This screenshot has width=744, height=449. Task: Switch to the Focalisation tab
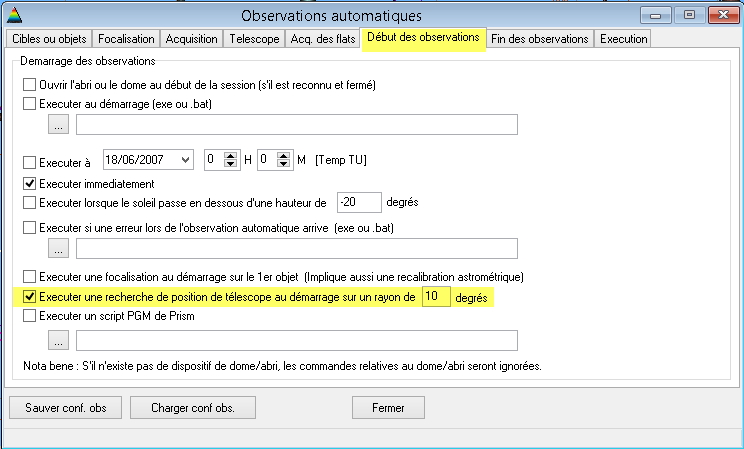(x=125, y=39)
